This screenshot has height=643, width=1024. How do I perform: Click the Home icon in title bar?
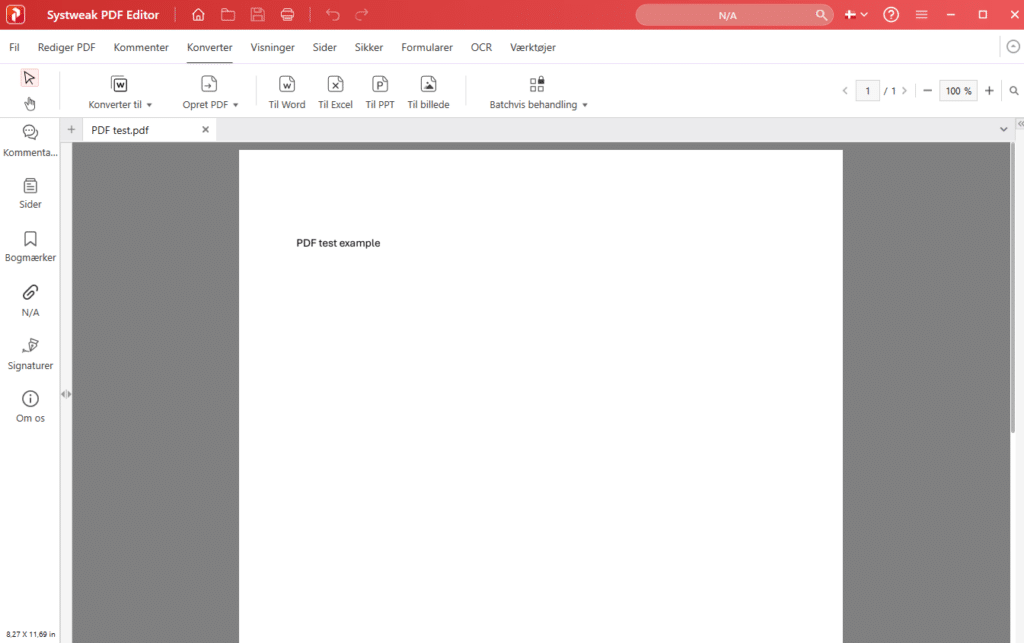[x=198, y=14]
